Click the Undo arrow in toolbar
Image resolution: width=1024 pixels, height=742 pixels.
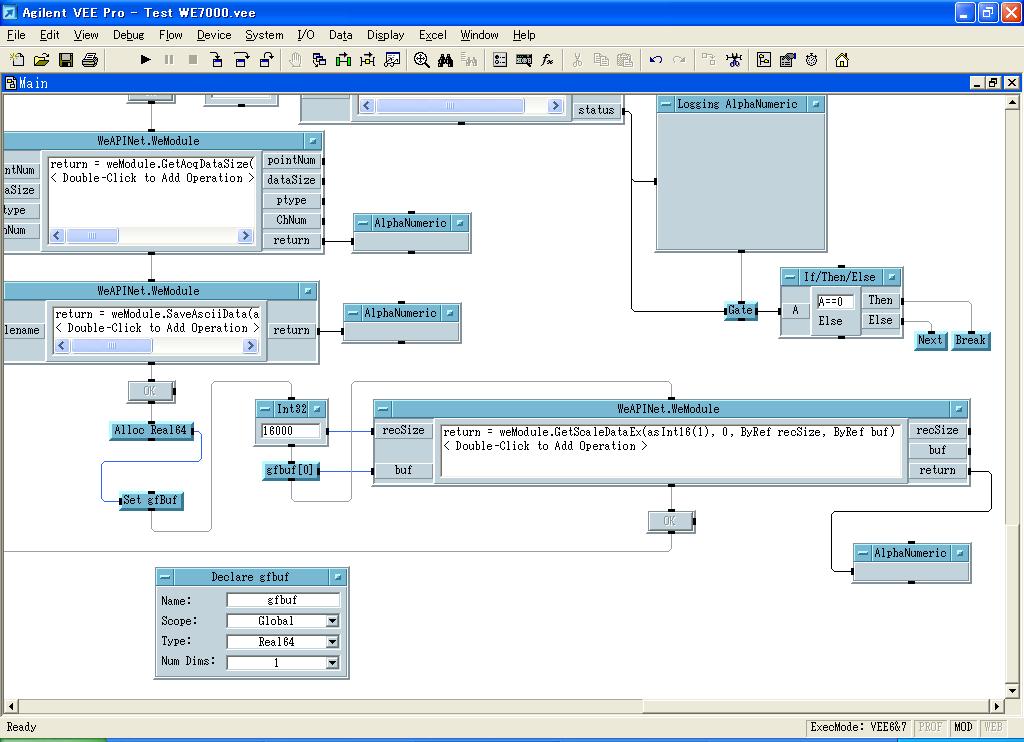tap(656, 60)
